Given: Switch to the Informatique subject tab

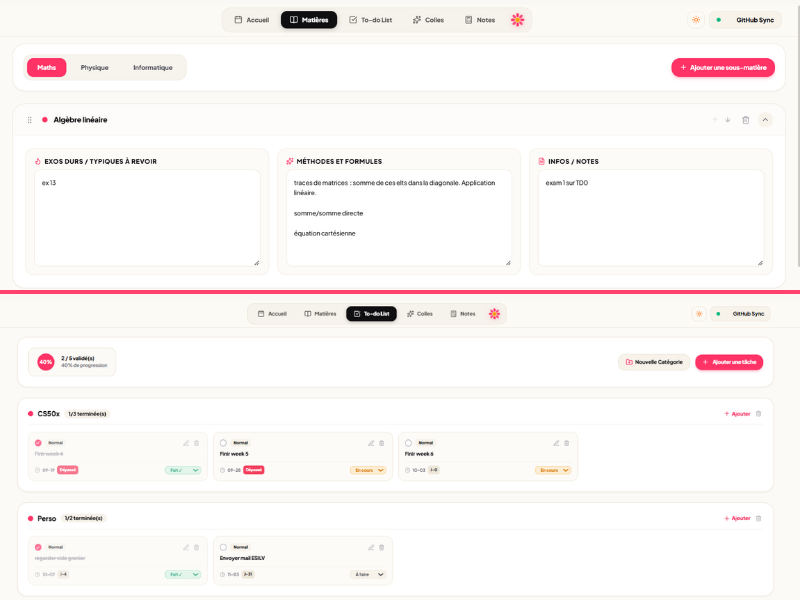Looking at the screenshot, I should [x=153, y=67].
